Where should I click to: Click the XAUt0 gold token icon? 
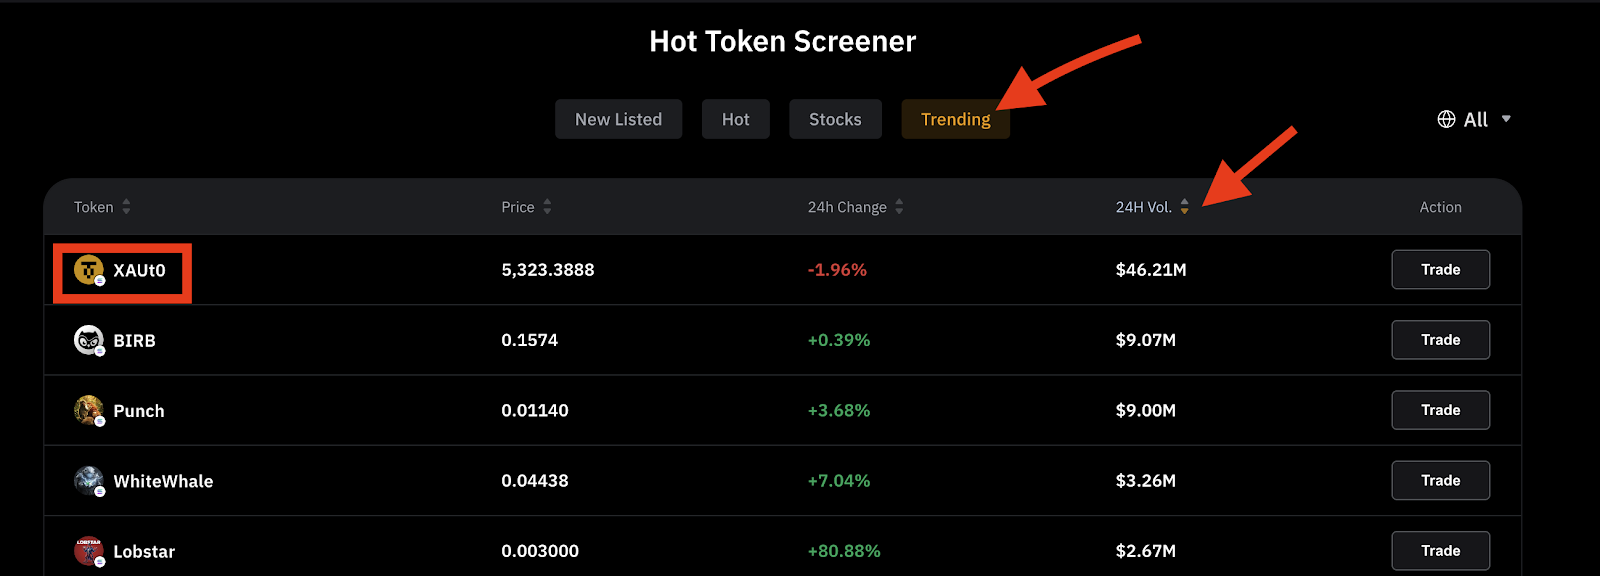[x=89, y=270]
